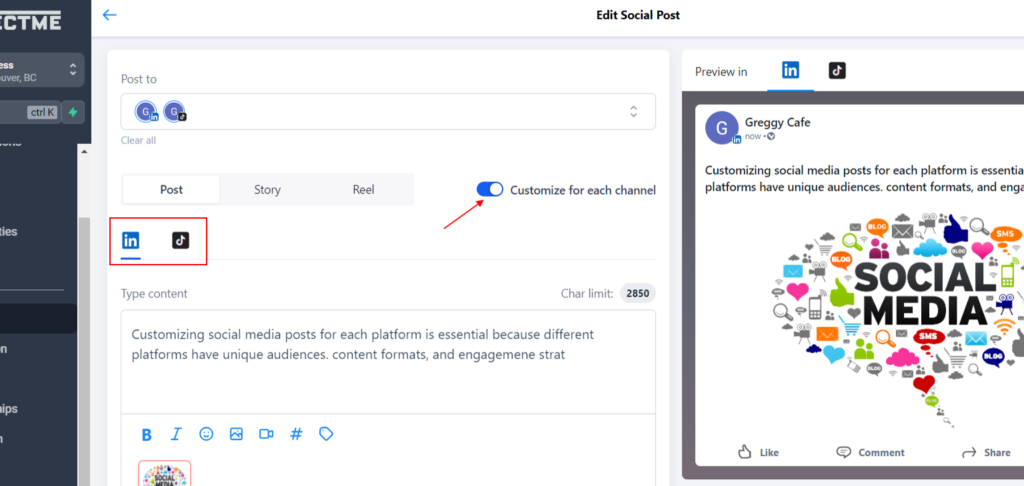1024x486 pixels.
Task: Click the green lightning bolt icon in sidebar
Action: 73,112
